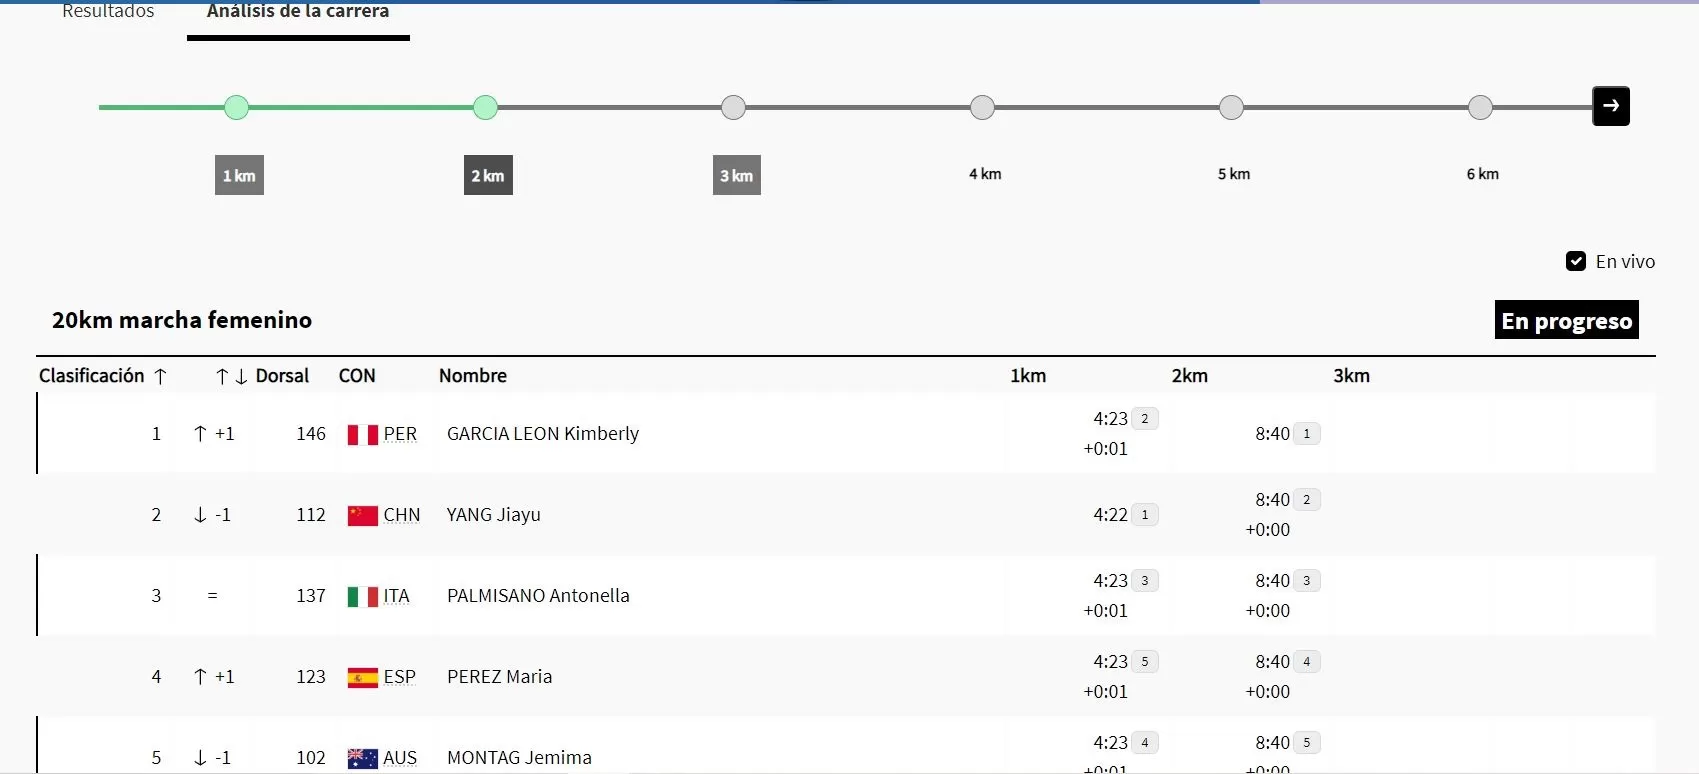Click the 3 km label button
This screenshot has width=1699, height=774.
[x=737, y=175]
